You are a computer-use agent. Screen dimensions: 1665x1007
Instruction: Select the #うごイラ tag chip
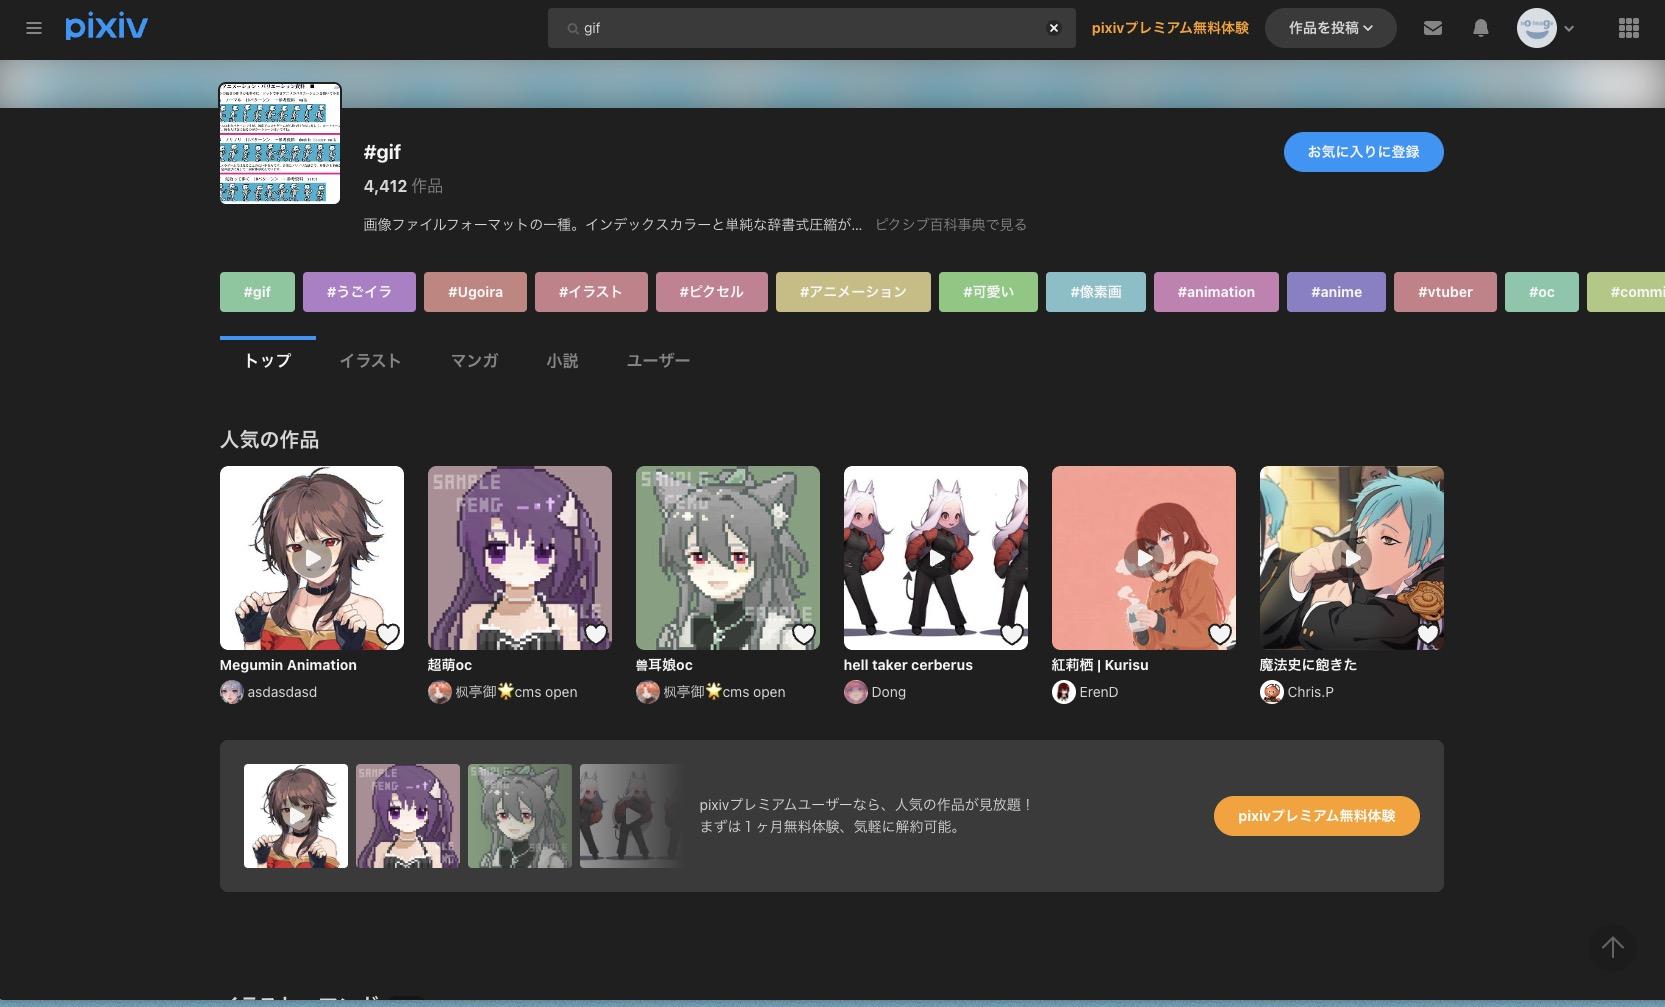pyautogui.click(x=359, y=292)
